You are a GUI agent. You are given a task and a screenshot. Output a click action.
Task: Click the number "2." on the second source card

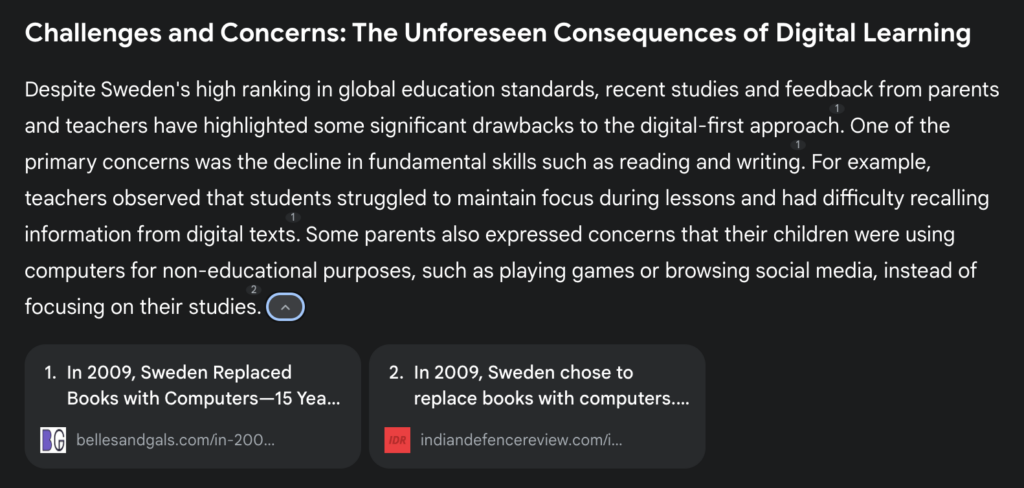point(396,373)
